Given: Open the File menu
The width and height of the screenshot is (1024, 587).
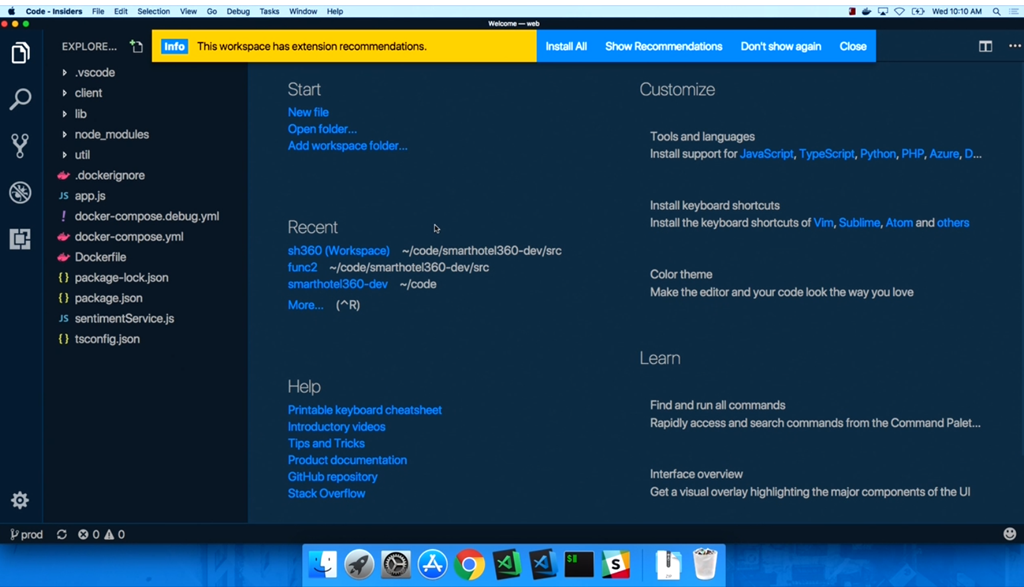Looking at the screenshot, I should click(98, 11).
